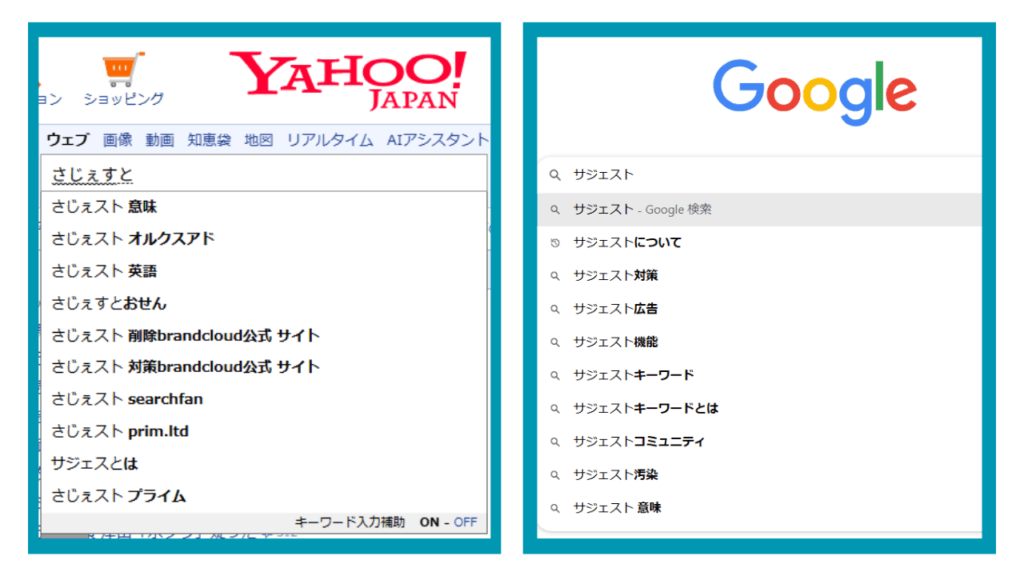Image resolution: width=1024 pixels, height=576 pixels.
Task: Click the search icon beside サジェスト対策
Action: pyautogui.click(x=556, y=275)
